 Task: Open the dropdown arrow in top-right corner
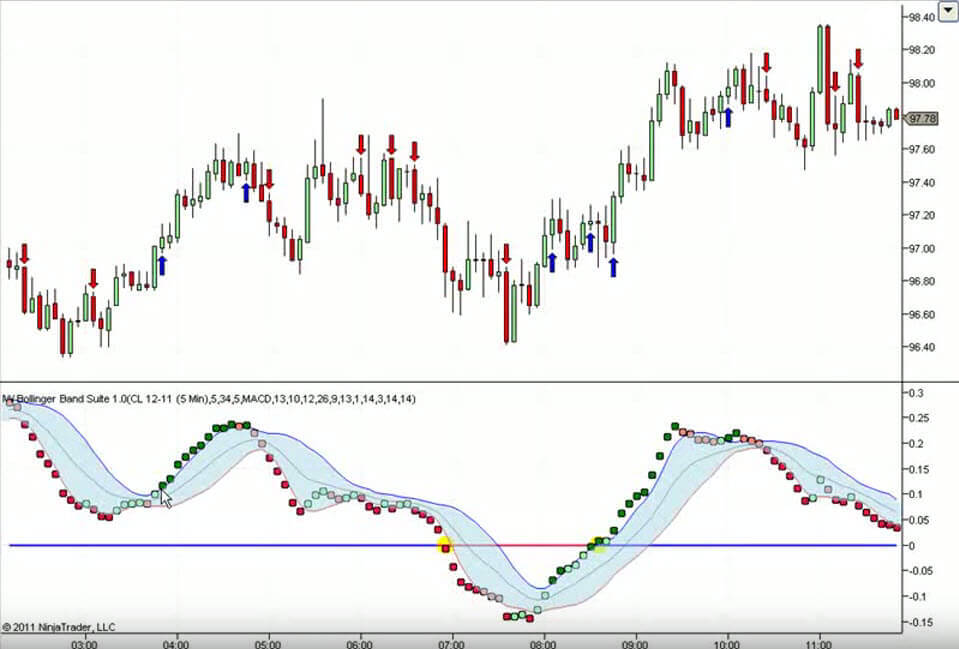coord(947,12)
